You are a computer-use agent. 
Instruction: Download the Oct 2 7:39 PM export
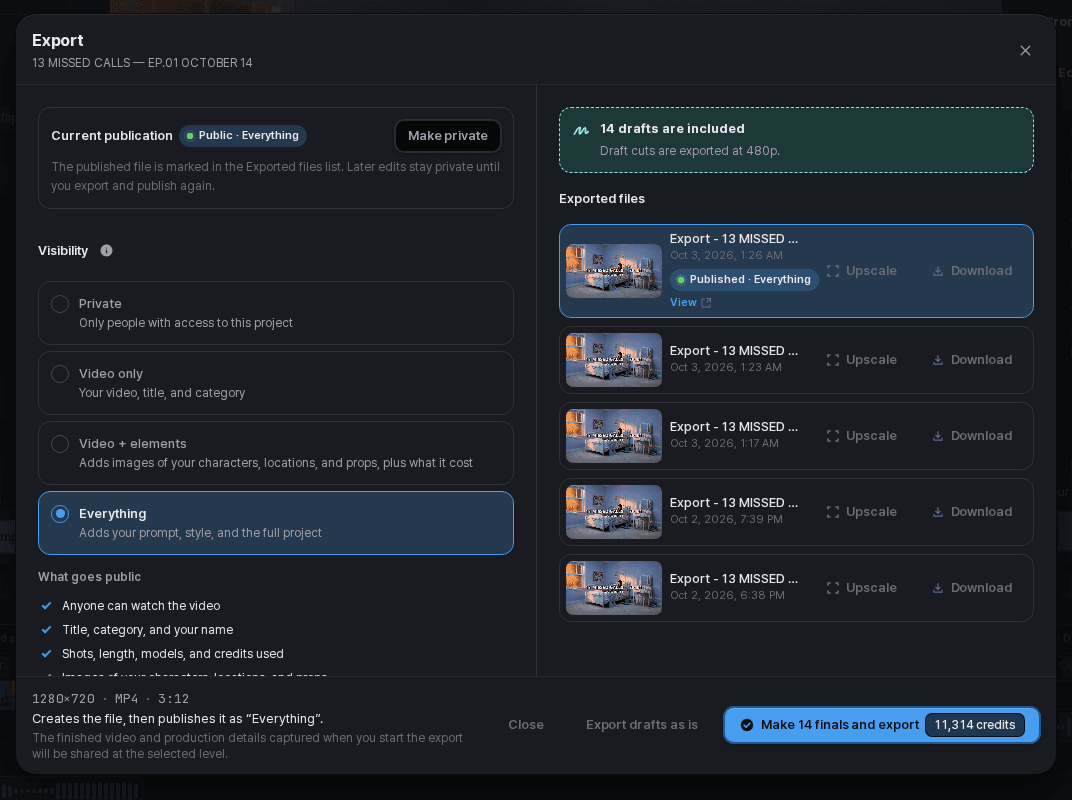972,511
